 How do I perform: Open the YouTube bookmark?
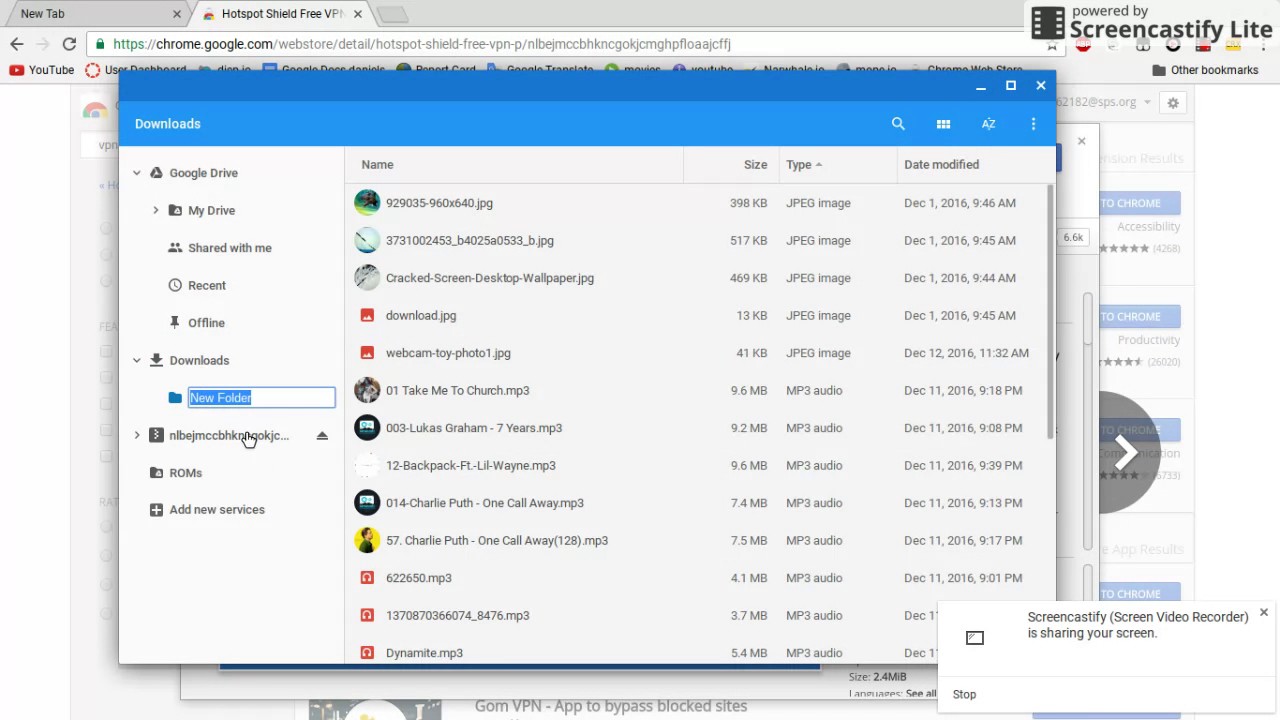(x=42, y=70)
